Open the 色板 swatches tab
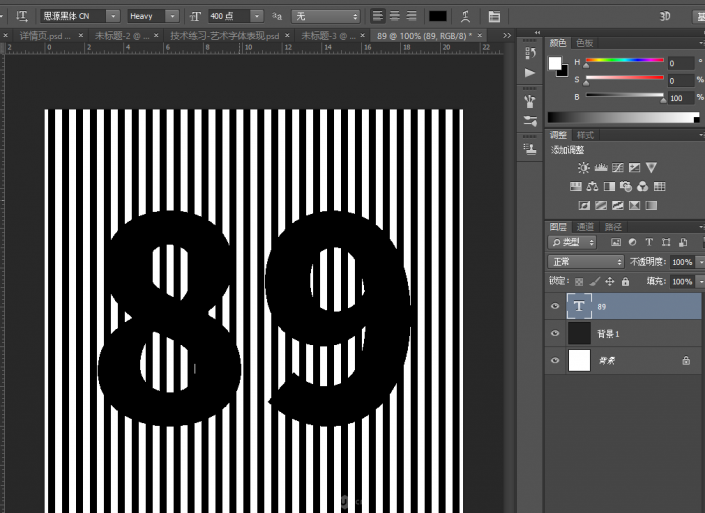Screen dimensions: 705x513 [585, 43]
